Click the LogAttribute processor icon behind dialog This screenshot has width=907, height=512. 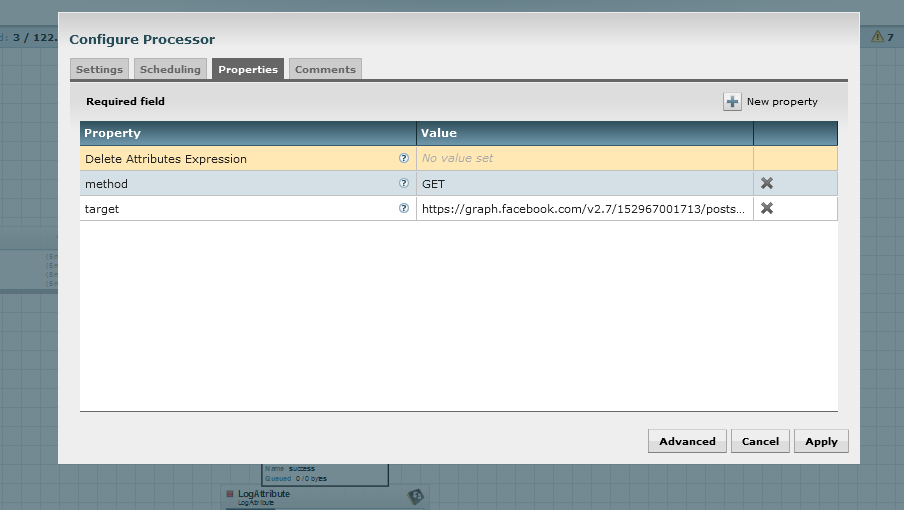point(415,496)
